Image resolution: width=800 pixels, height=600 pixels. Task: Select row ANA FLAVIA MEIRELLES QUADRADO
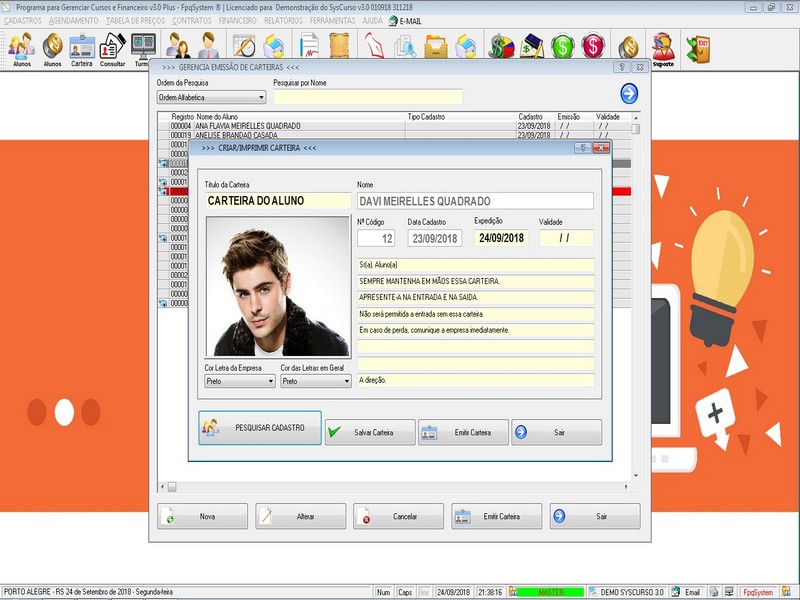click(x=394, y=126)
